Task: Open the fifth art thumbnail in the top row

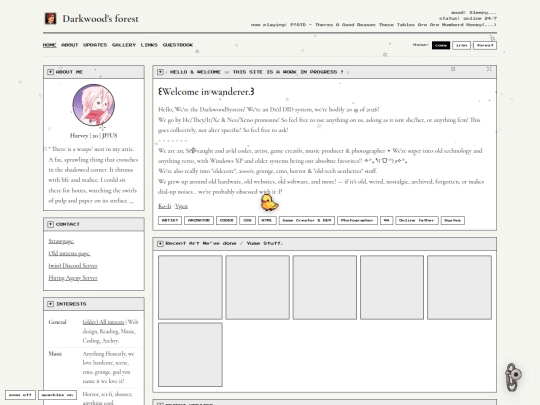Action: tap(459, 287)
